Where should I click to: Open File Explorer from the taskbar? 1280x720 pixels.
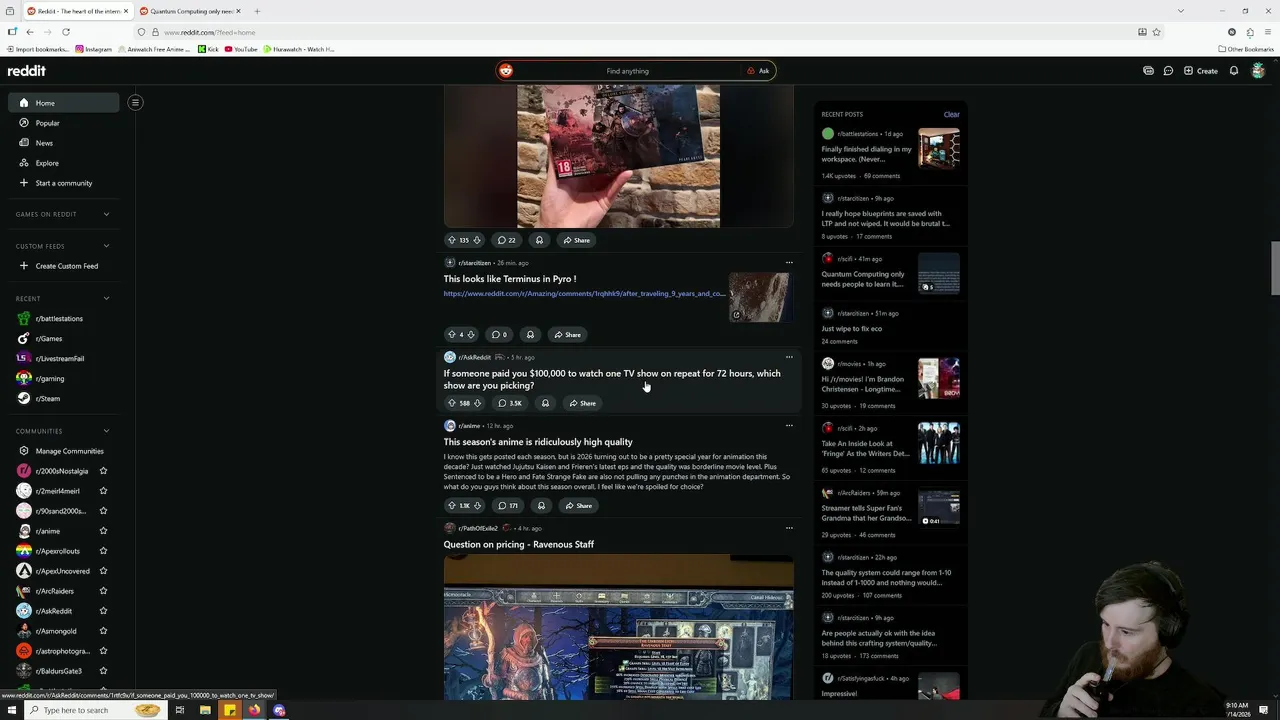(x=205, y=710)
